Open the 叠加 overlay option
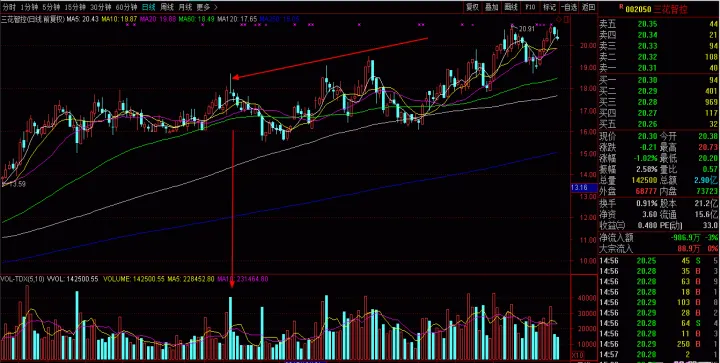The height and width of the screenshot is (363, 720). point(492,7)
